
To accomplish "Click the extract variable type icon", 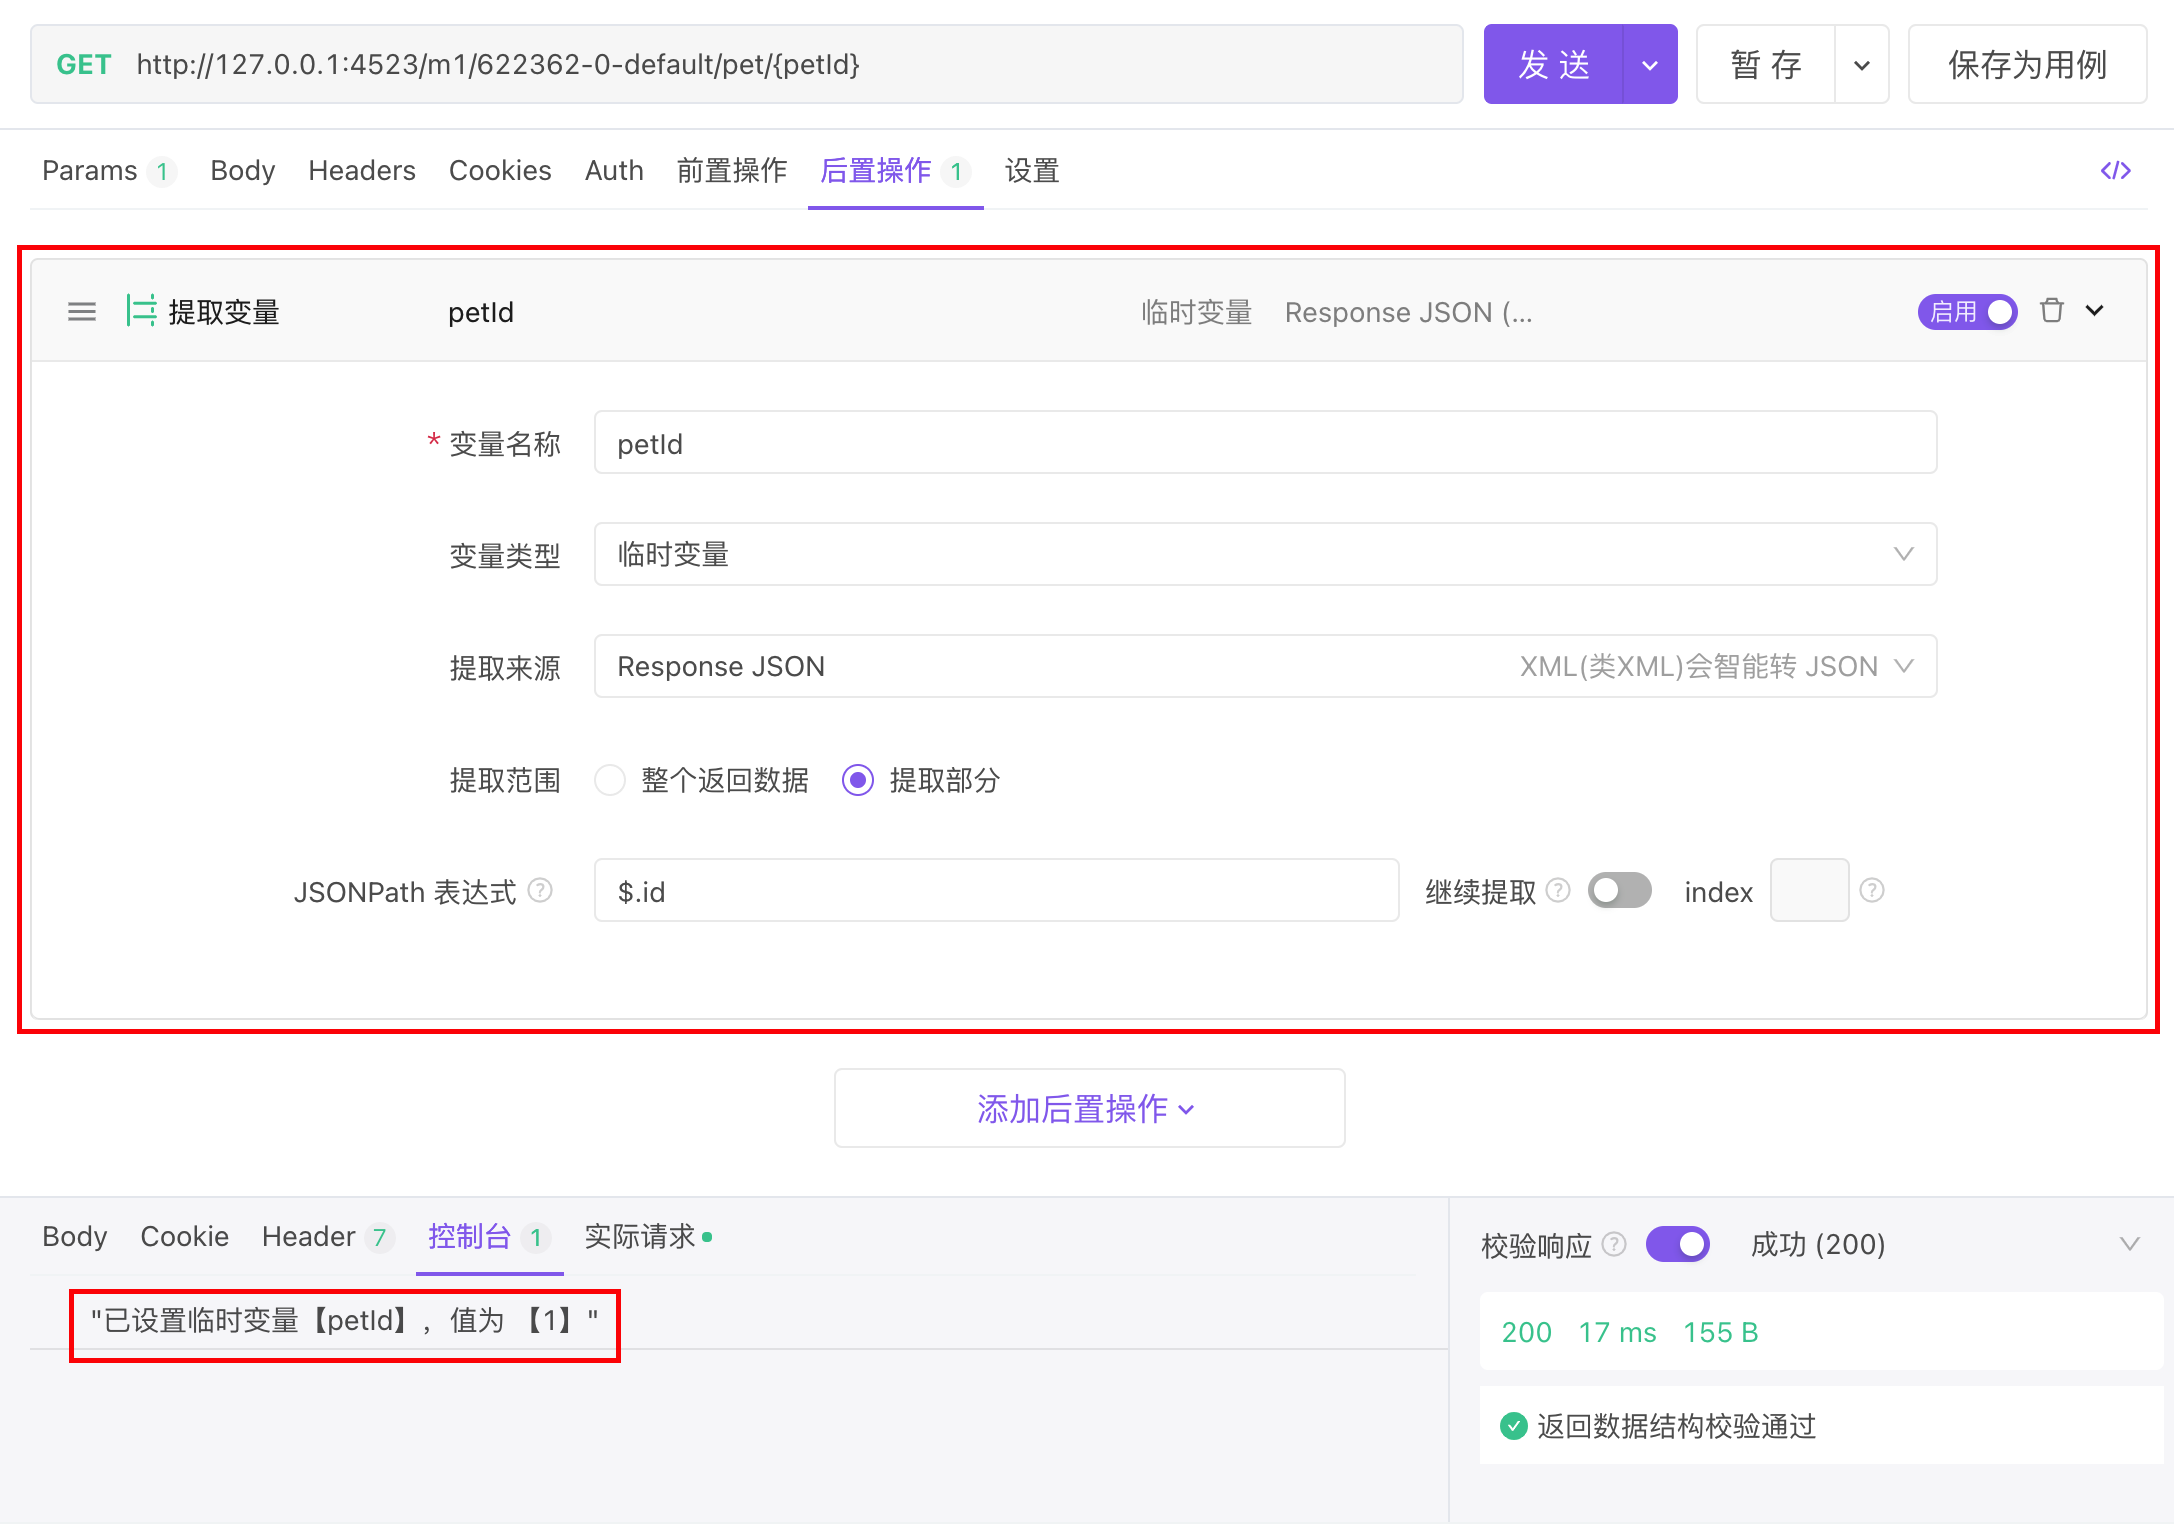I will 141,311.
